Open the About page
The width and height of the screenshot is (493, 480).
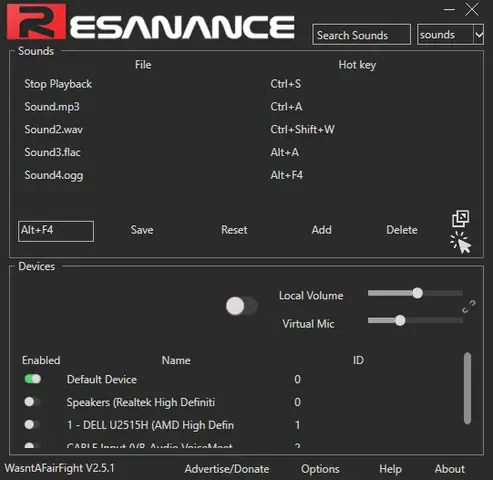pos(449,469)
